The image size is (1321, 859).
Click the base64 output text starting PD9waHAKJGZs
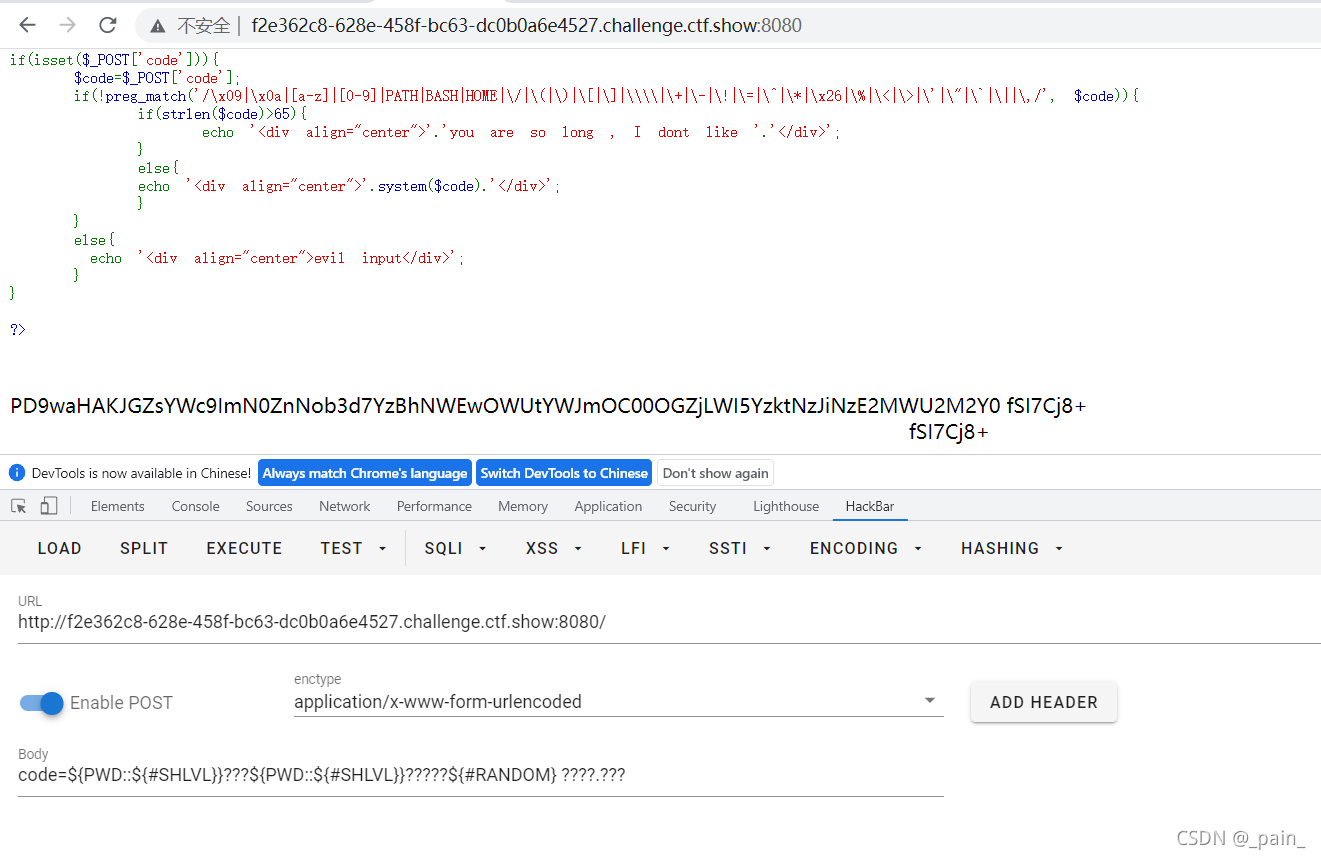click(x=548, y=406)
